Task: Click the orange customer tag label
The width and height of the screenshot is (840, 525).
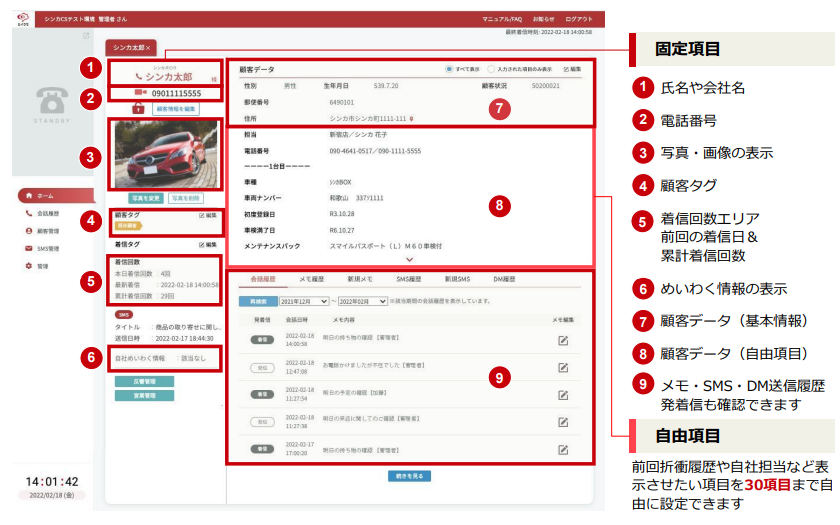Action: (127, 227)
